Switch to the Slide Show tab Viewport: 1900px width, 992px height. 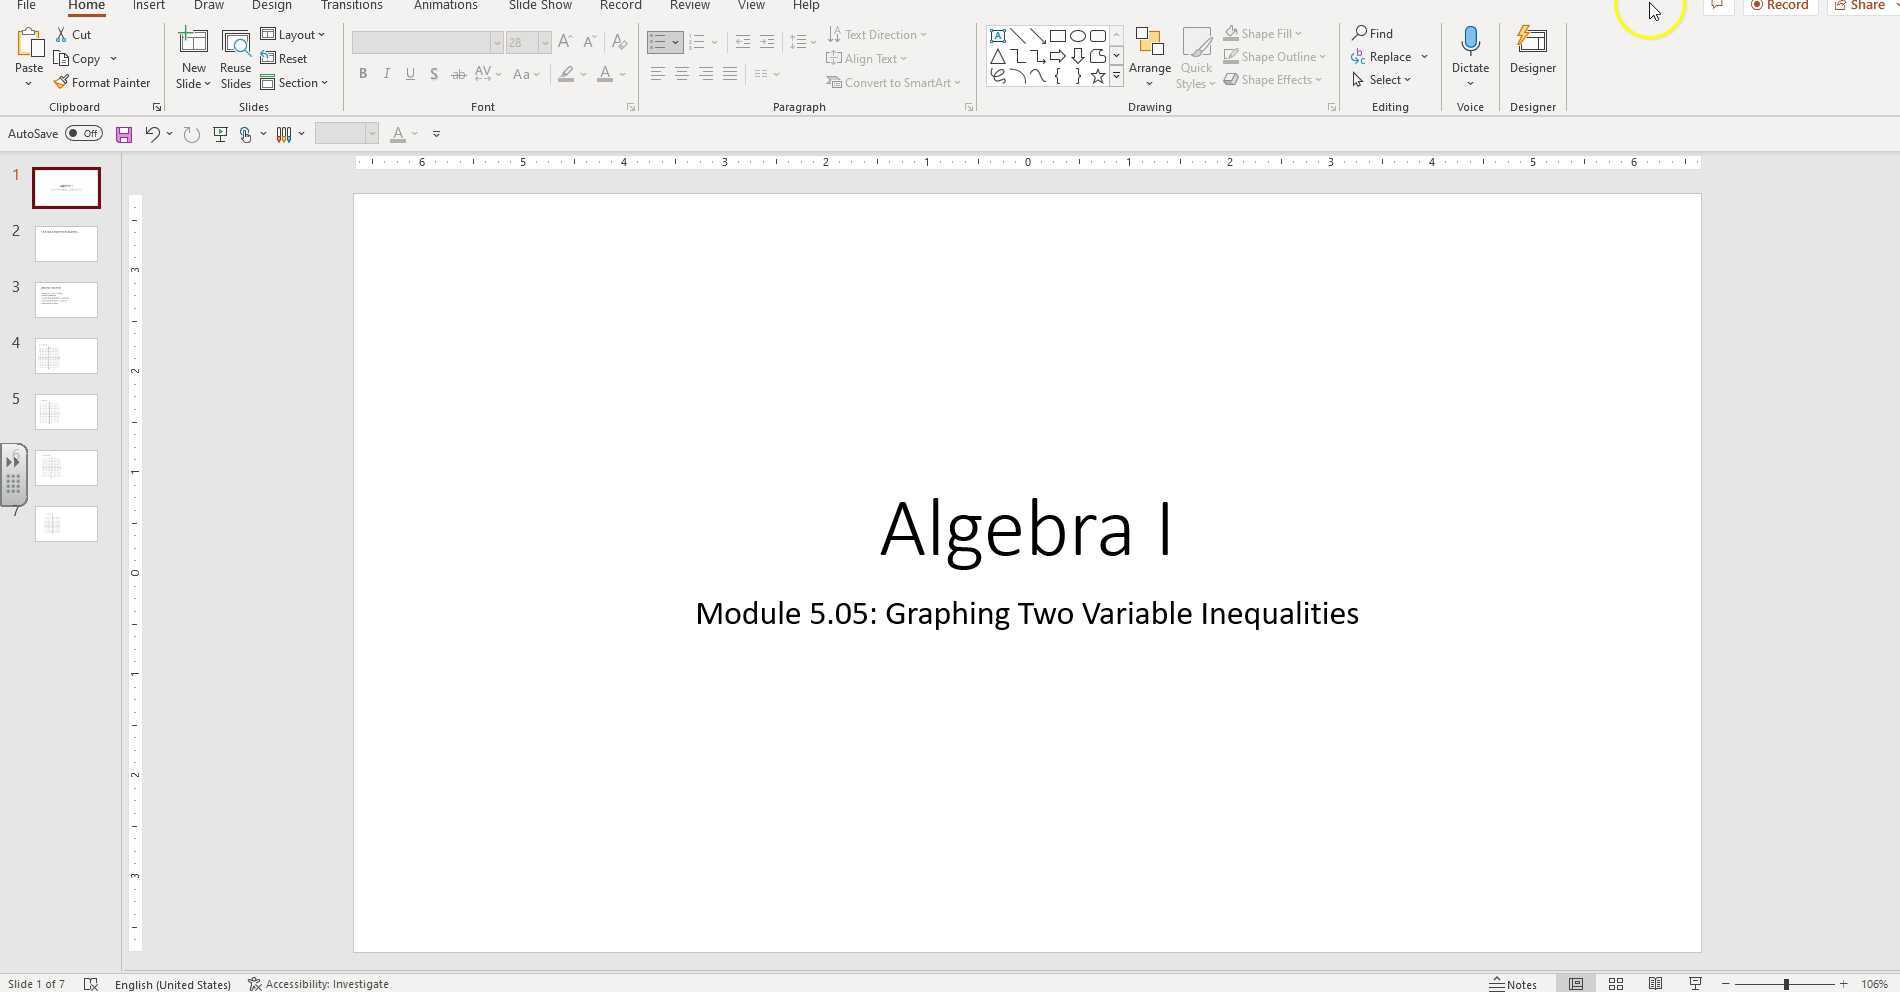click(540, 6)
